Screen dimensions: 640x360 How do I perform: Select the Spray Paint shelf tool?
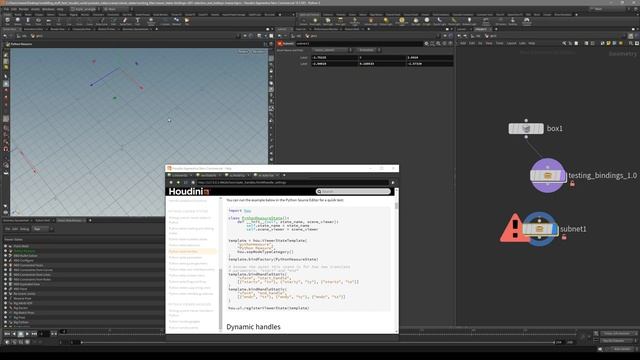125,20
